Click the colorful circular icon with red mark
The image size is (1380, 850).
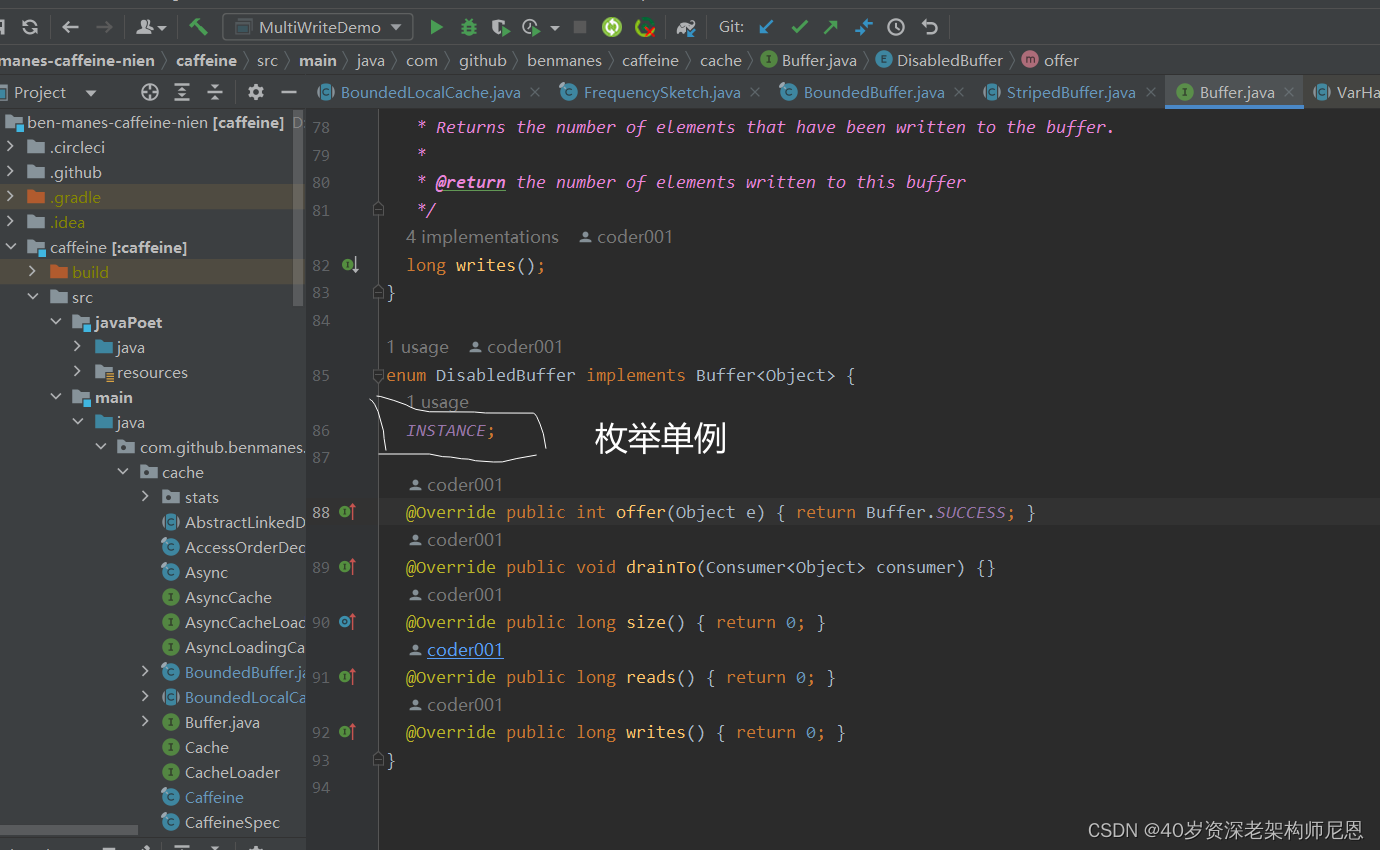click(x=646, y=27)
